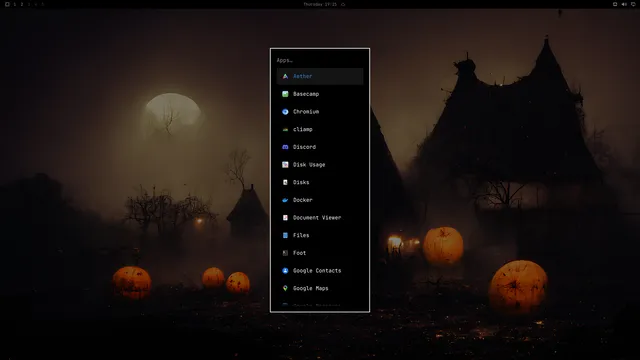Screen dimensions: 640x360
Task: Open Document Viewer
Action: [320, 218]
